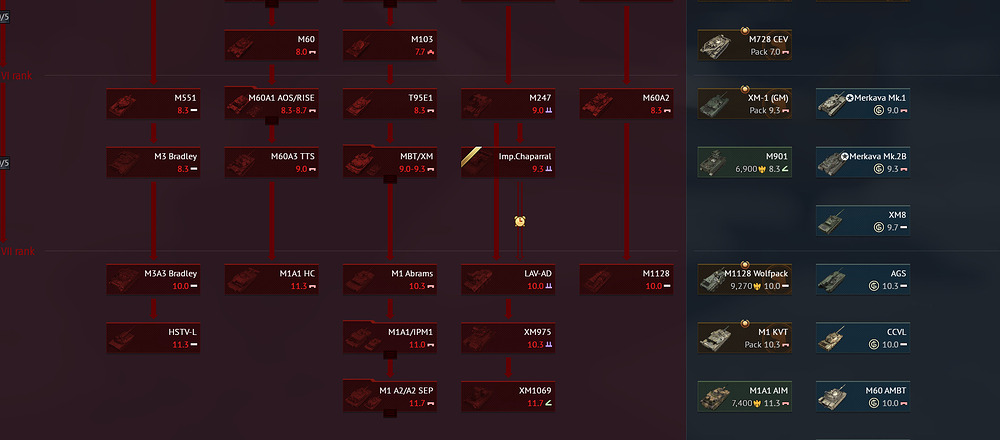Choose the M60 AMBT squadron vehicle
Image resolution: width=1000 pixels, height=440 pixels.
coord(863,397)
